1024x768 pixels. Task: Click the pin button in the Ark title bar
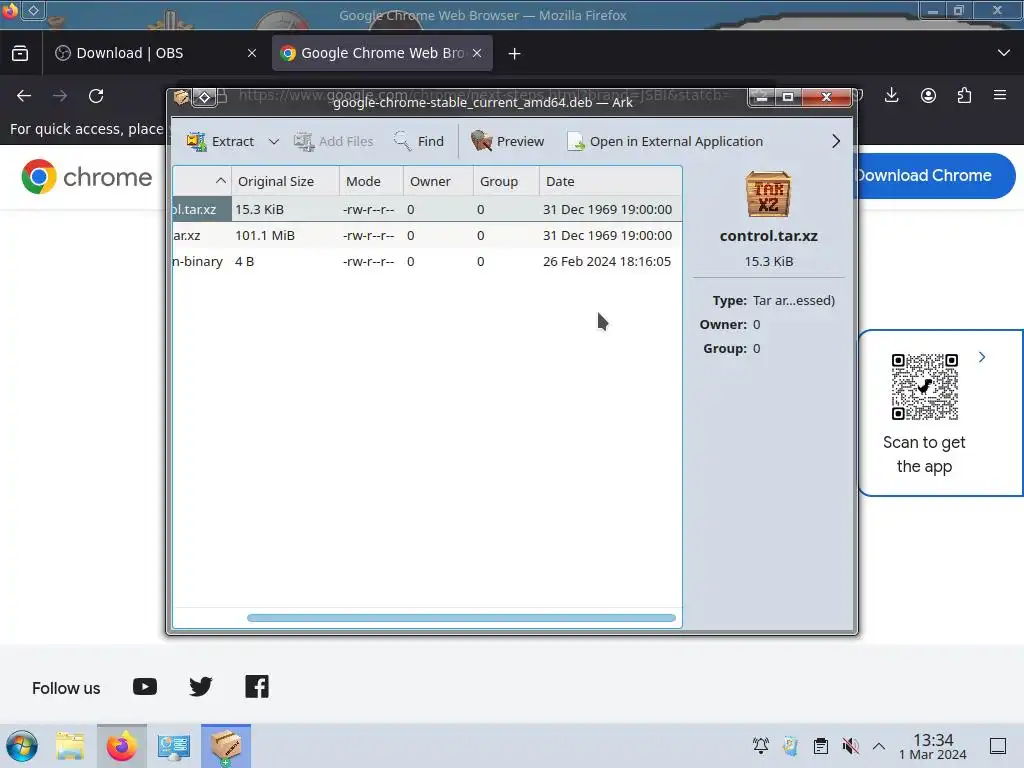tap(204, 98)
